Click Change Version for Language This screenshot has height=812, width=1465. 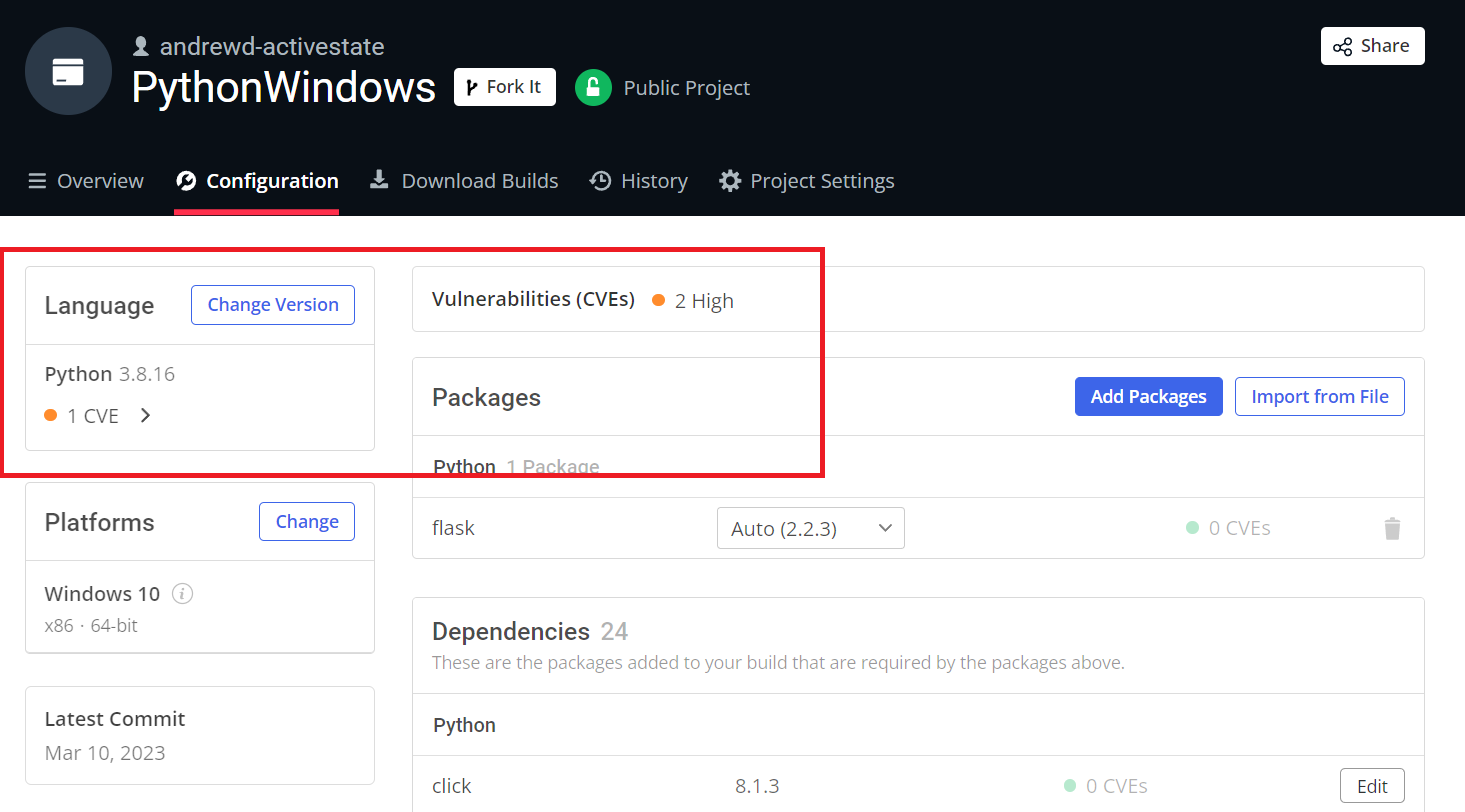(273, 305)
